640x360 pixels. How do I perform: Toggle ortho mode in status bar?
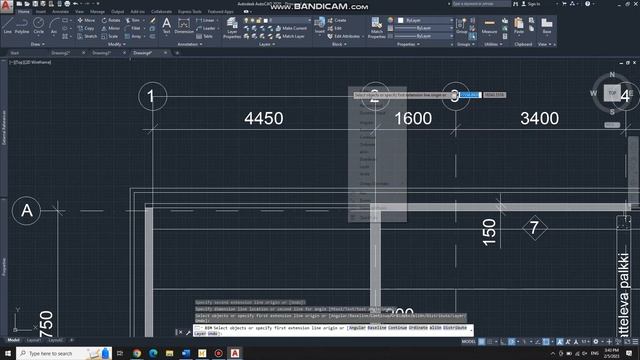(503, 342)
